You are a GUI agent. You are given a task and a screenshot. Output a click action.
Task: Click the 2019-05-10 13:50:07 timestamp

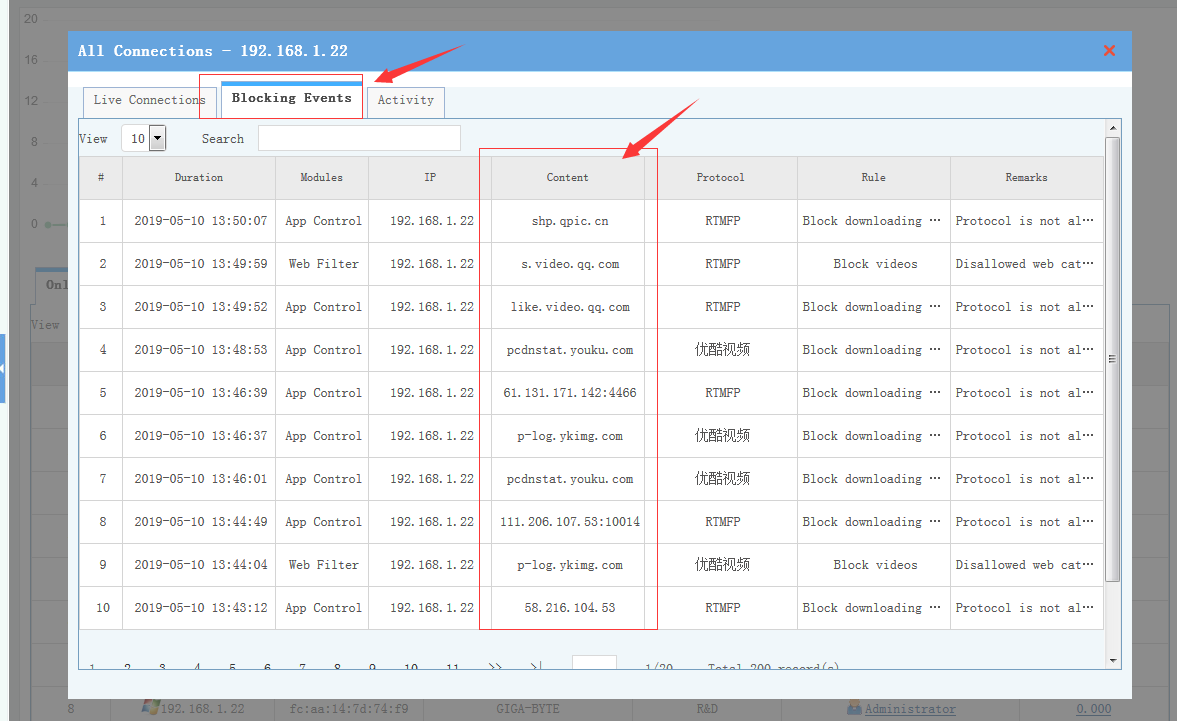click(200, 221)
